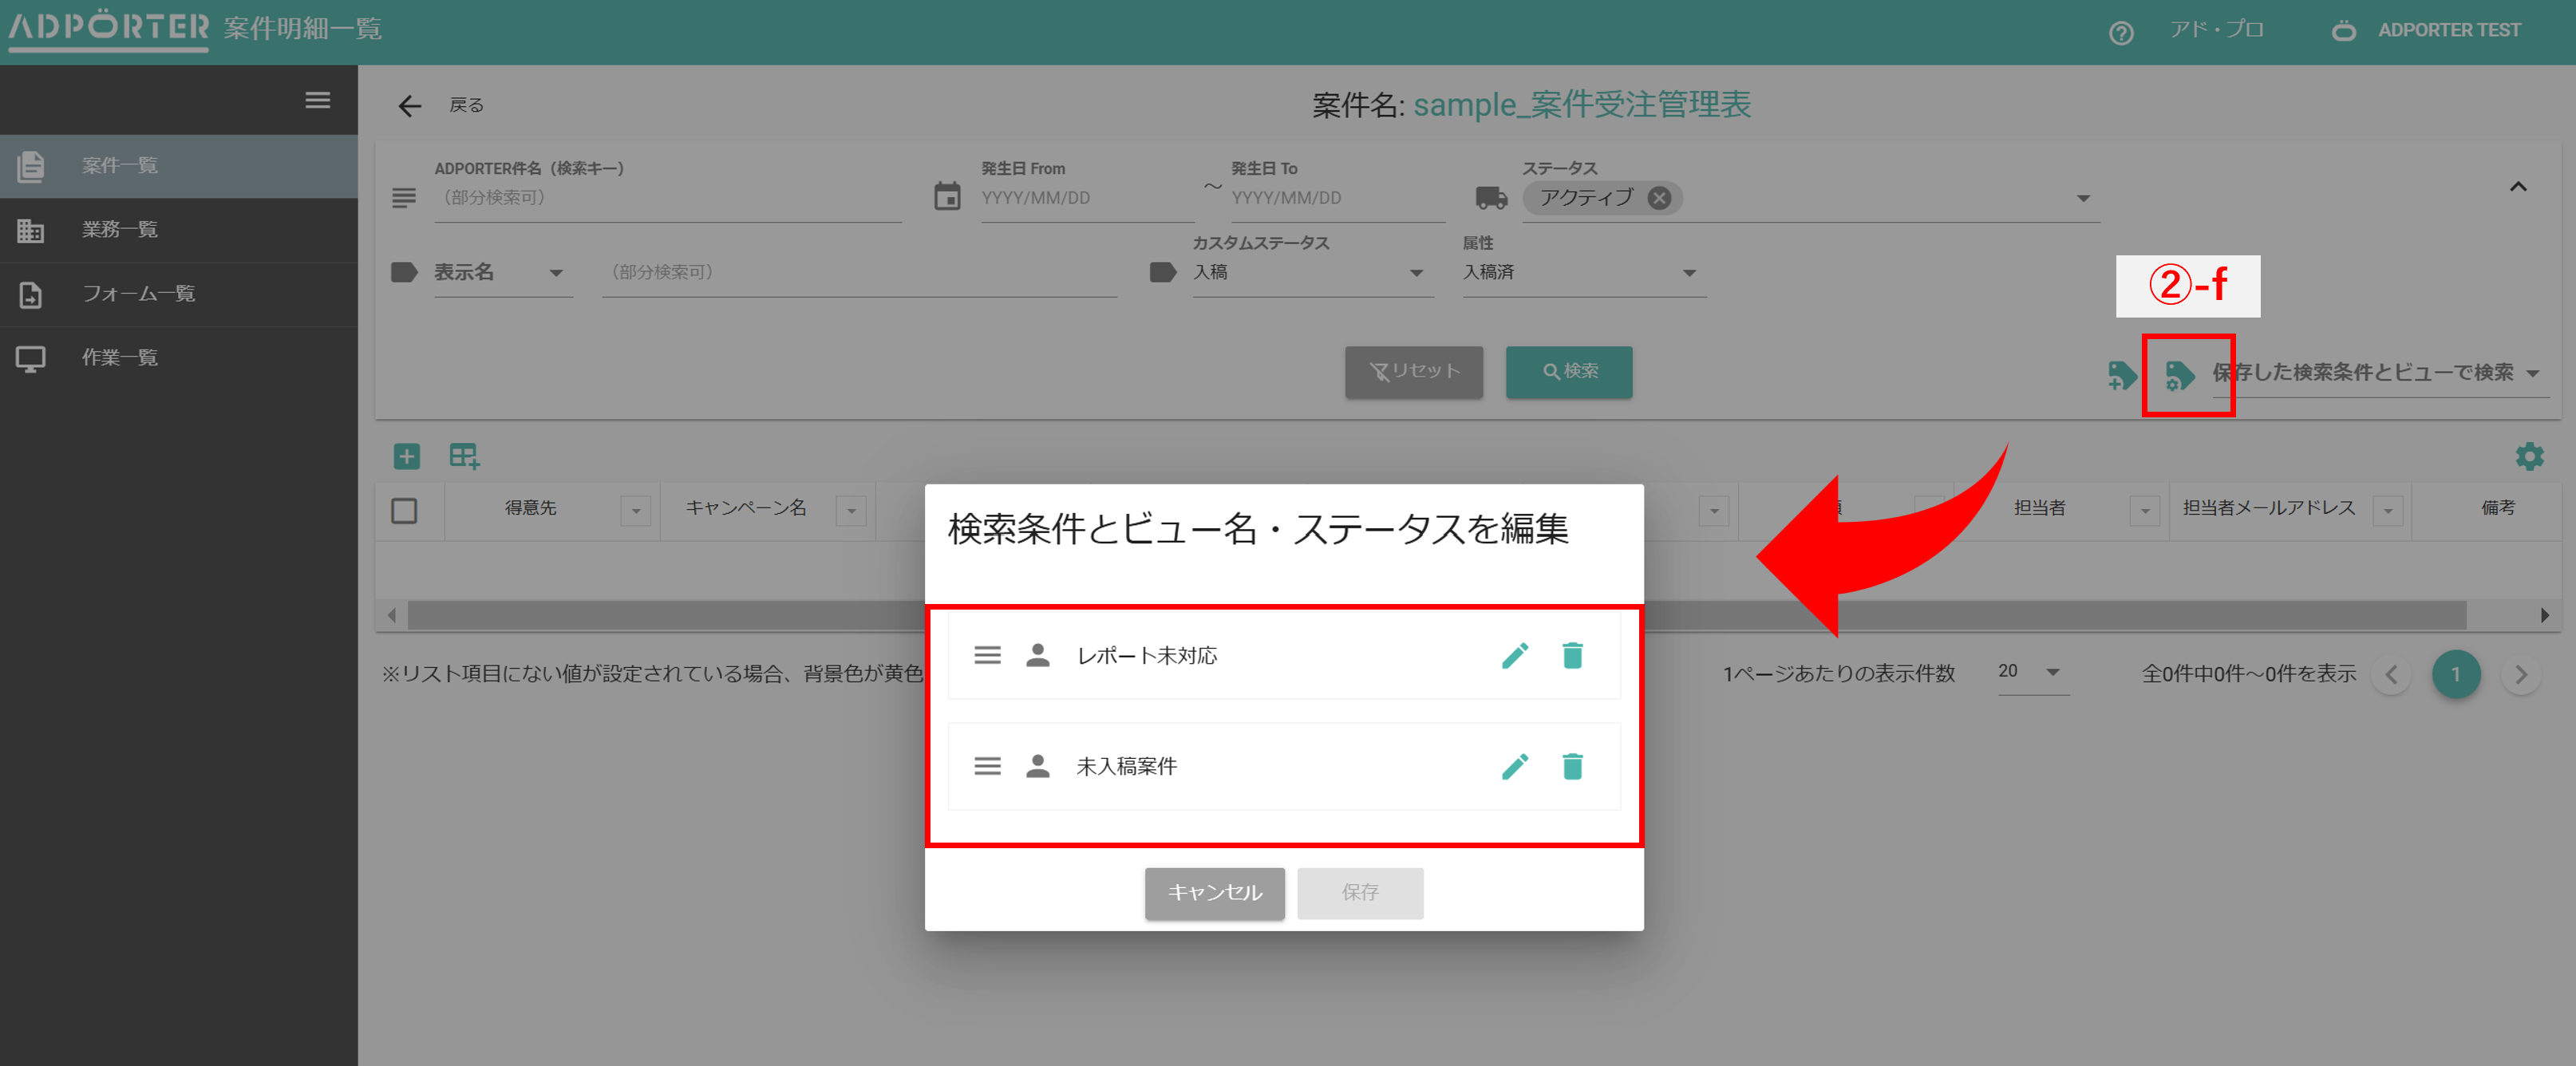Open the calendar date picker icon
2576x1066 pixels.
946,196
